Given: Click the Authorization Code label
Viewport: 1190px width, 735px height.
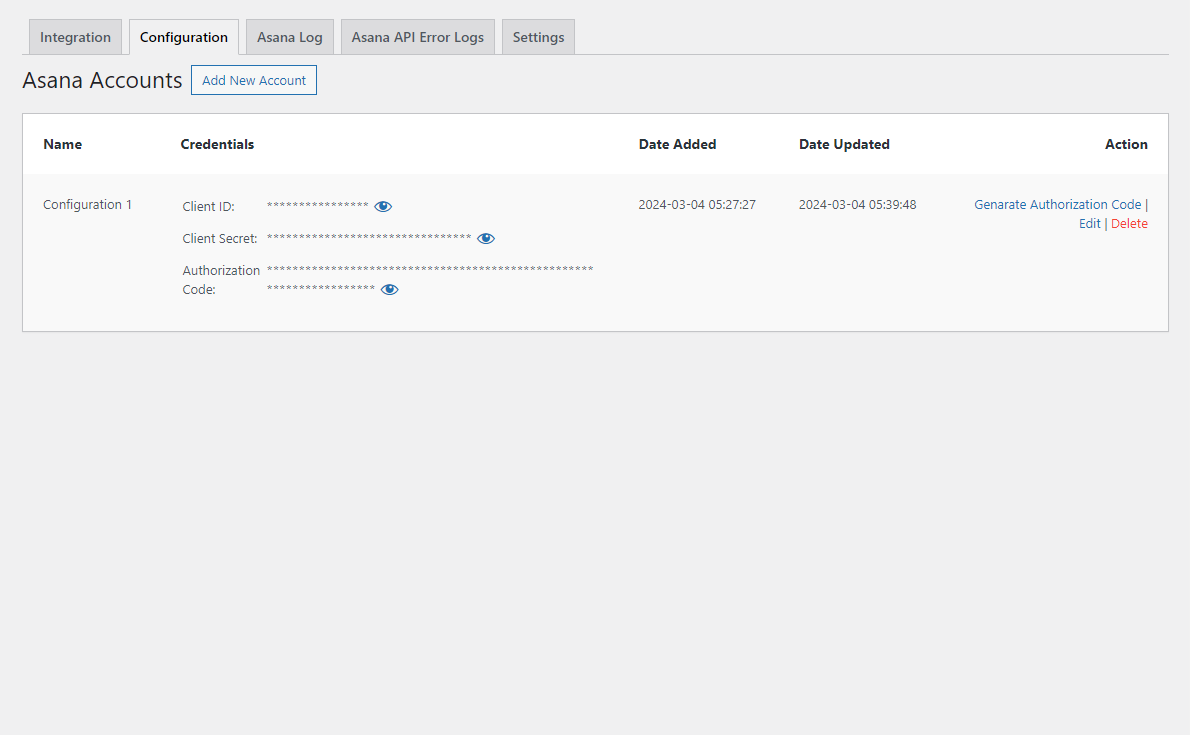Looking at the screenshot, I should point(221,279).
